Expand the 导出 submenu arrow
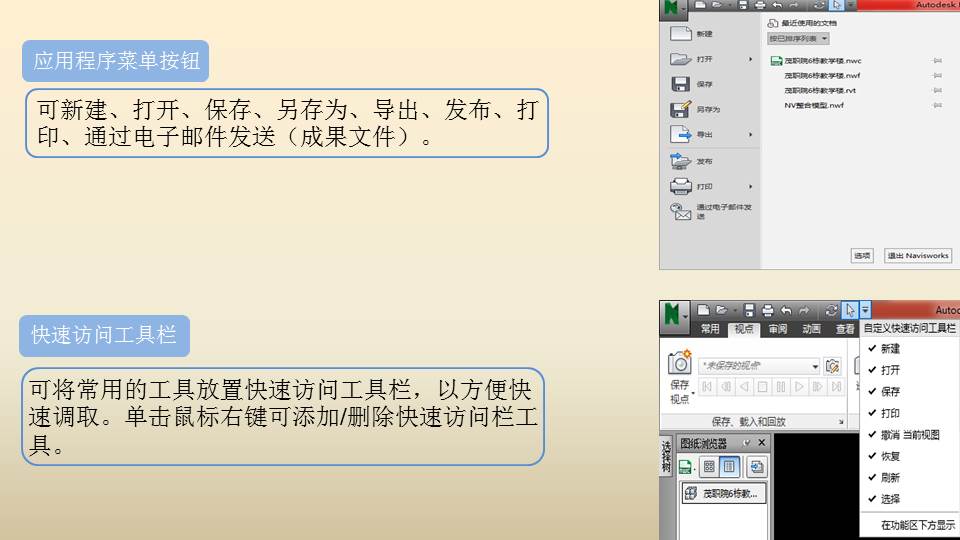The image size is (960, 540). [x=751, y=134]
